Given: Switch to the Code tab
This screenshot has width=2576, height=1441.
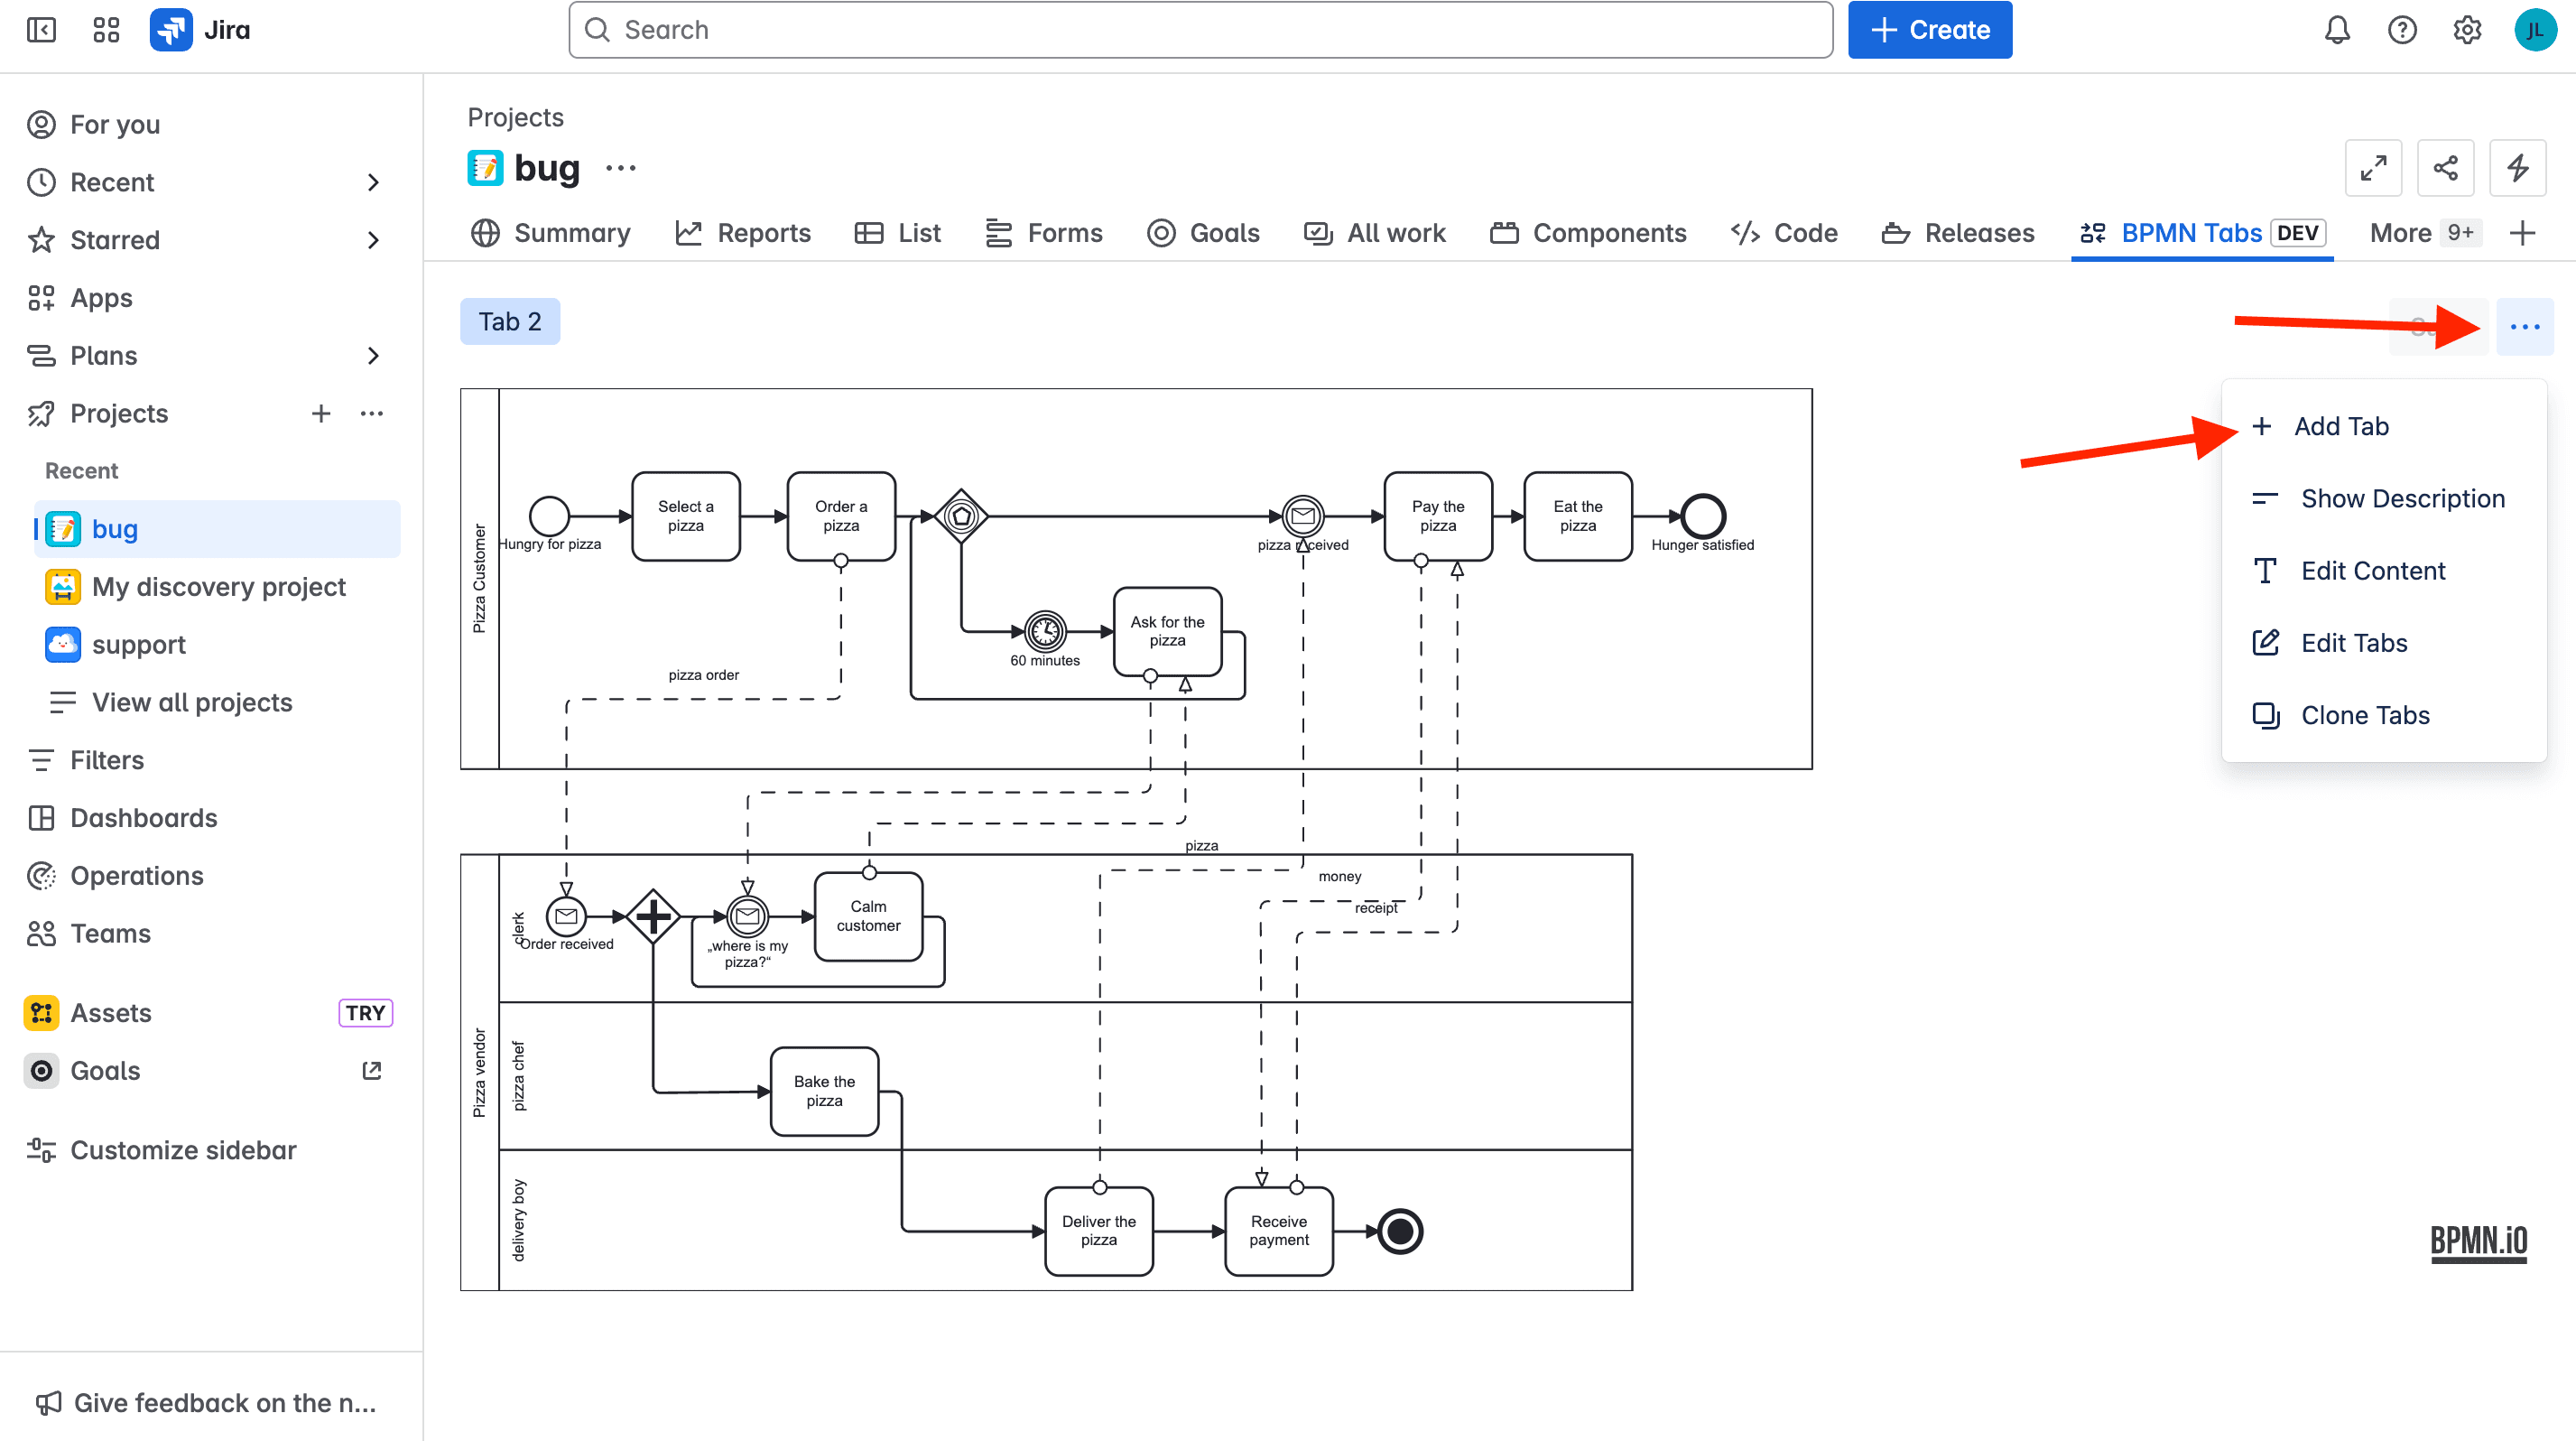Looking at the screenshot, I should point(1784,233).
